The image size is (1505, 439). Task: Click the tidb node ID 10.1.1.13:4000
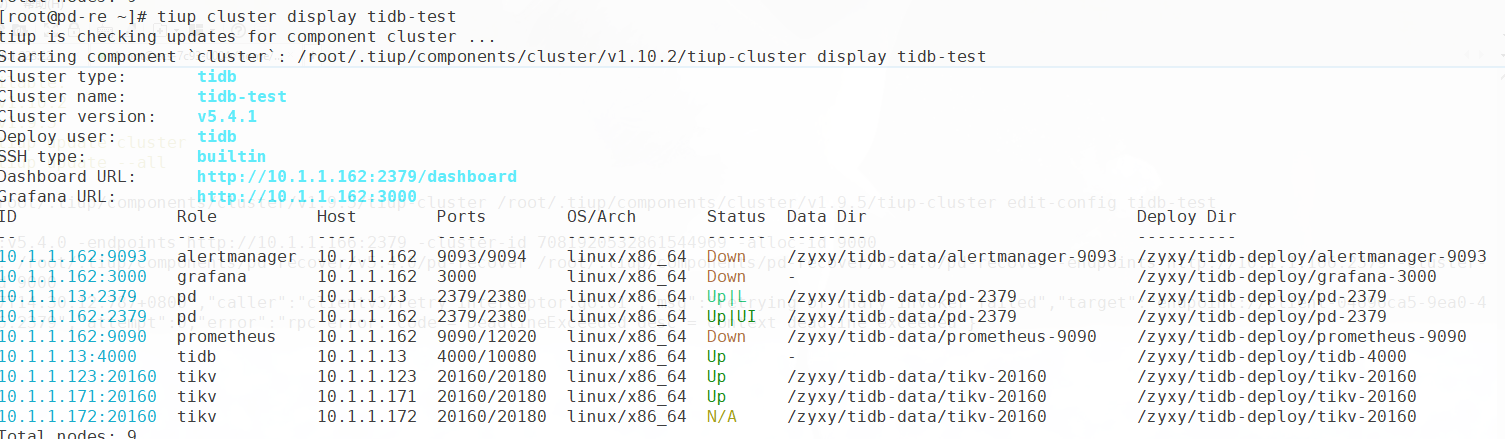click(68, 356)
